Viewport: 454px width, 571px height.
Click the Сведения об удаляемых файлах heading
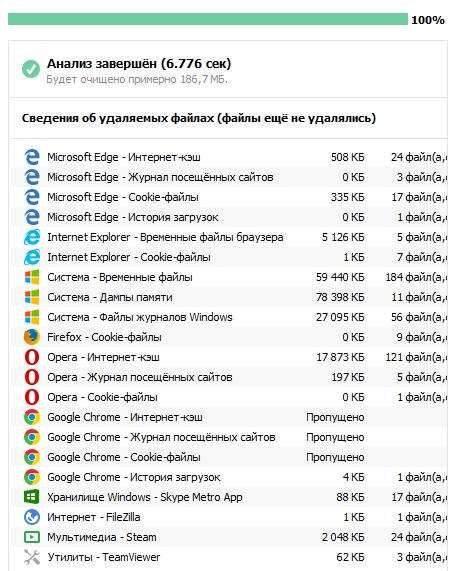point(199,118)
